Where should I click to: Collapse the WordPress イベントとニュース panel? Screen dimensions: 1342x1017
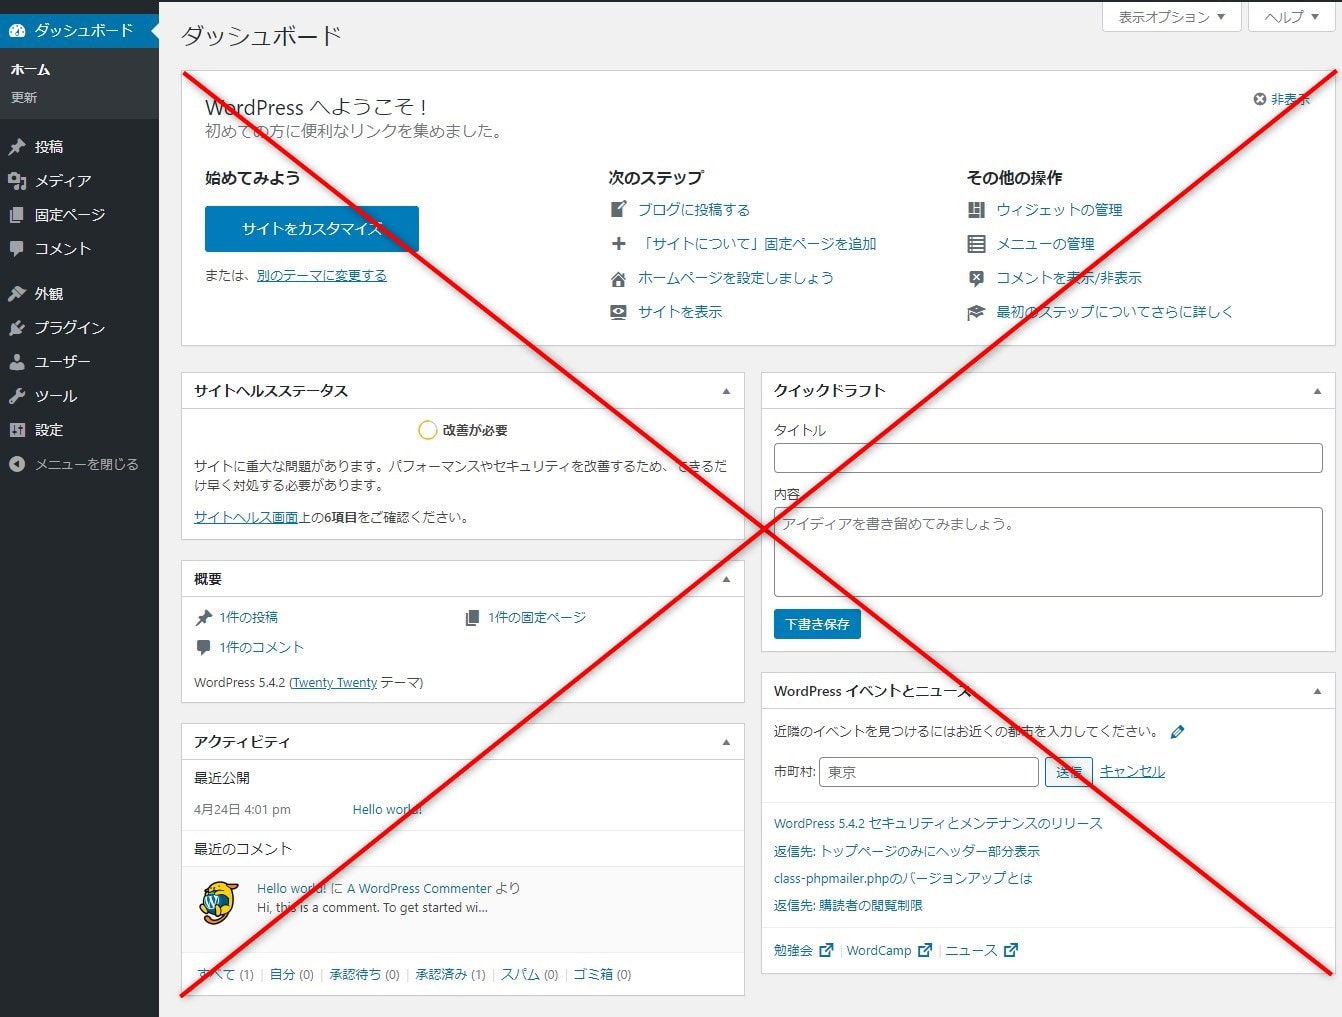pyautogui.click(x=1317, y=691)
